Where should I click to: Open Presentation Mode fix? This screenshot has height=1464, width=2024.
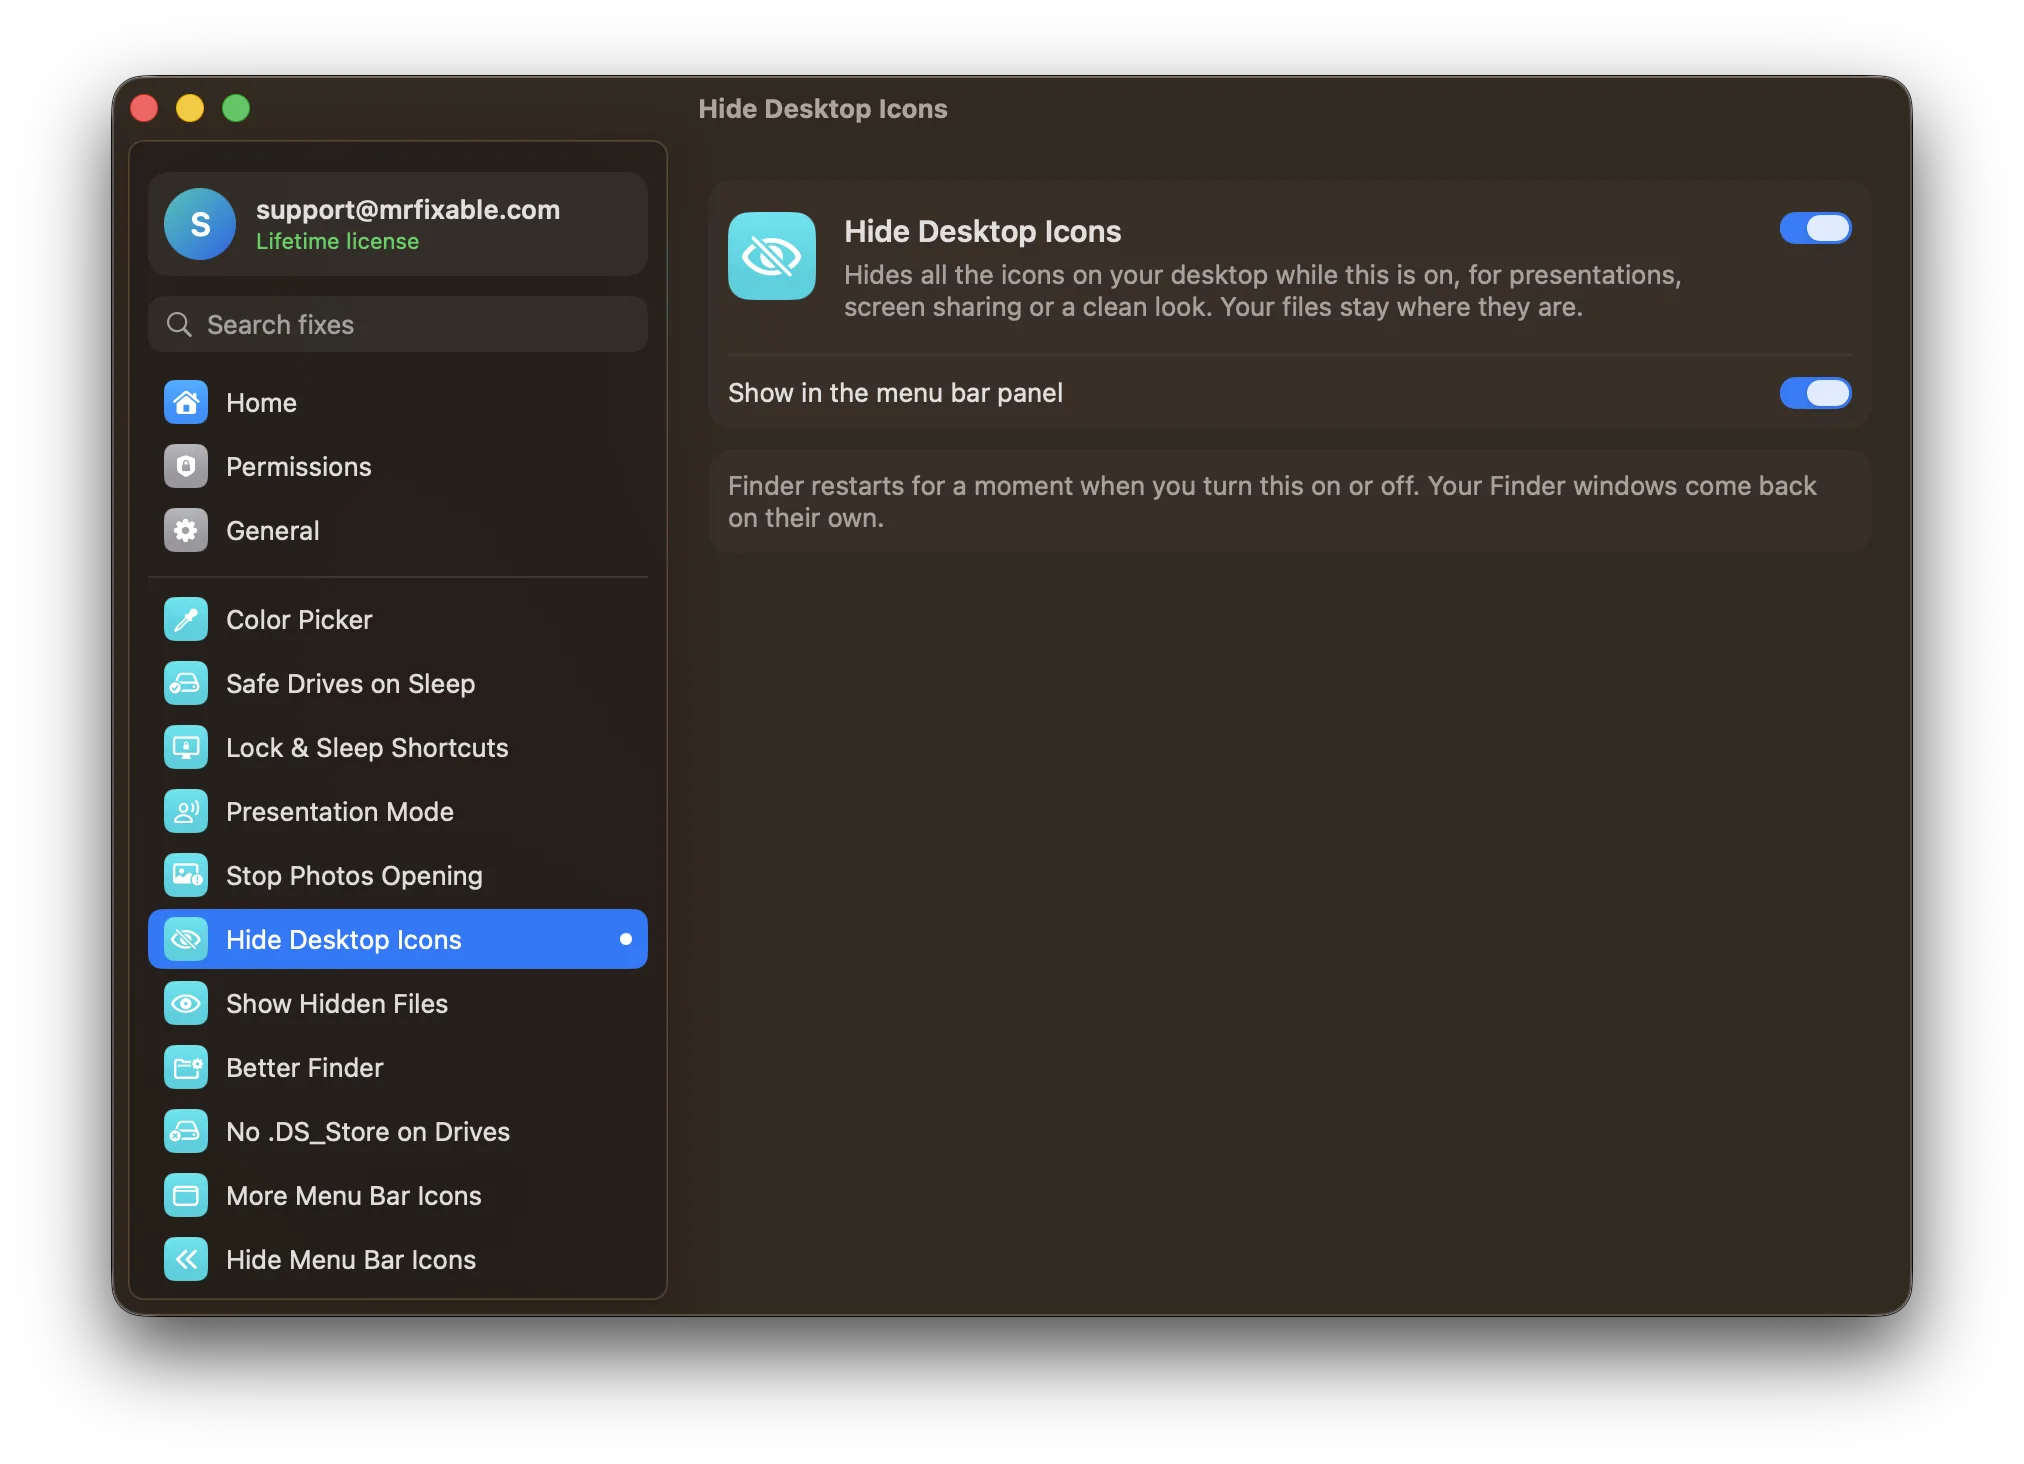point(398,811)
